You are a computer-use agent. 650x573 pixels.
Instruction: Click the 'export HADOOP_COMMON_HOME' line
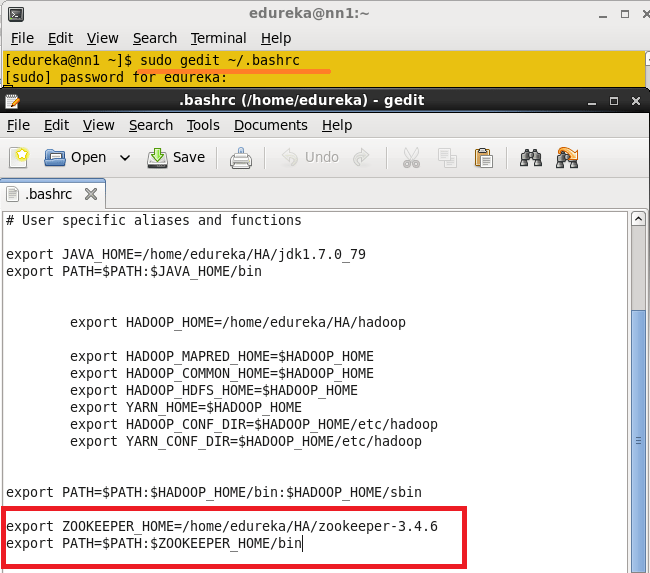click(x=222, y=373)
